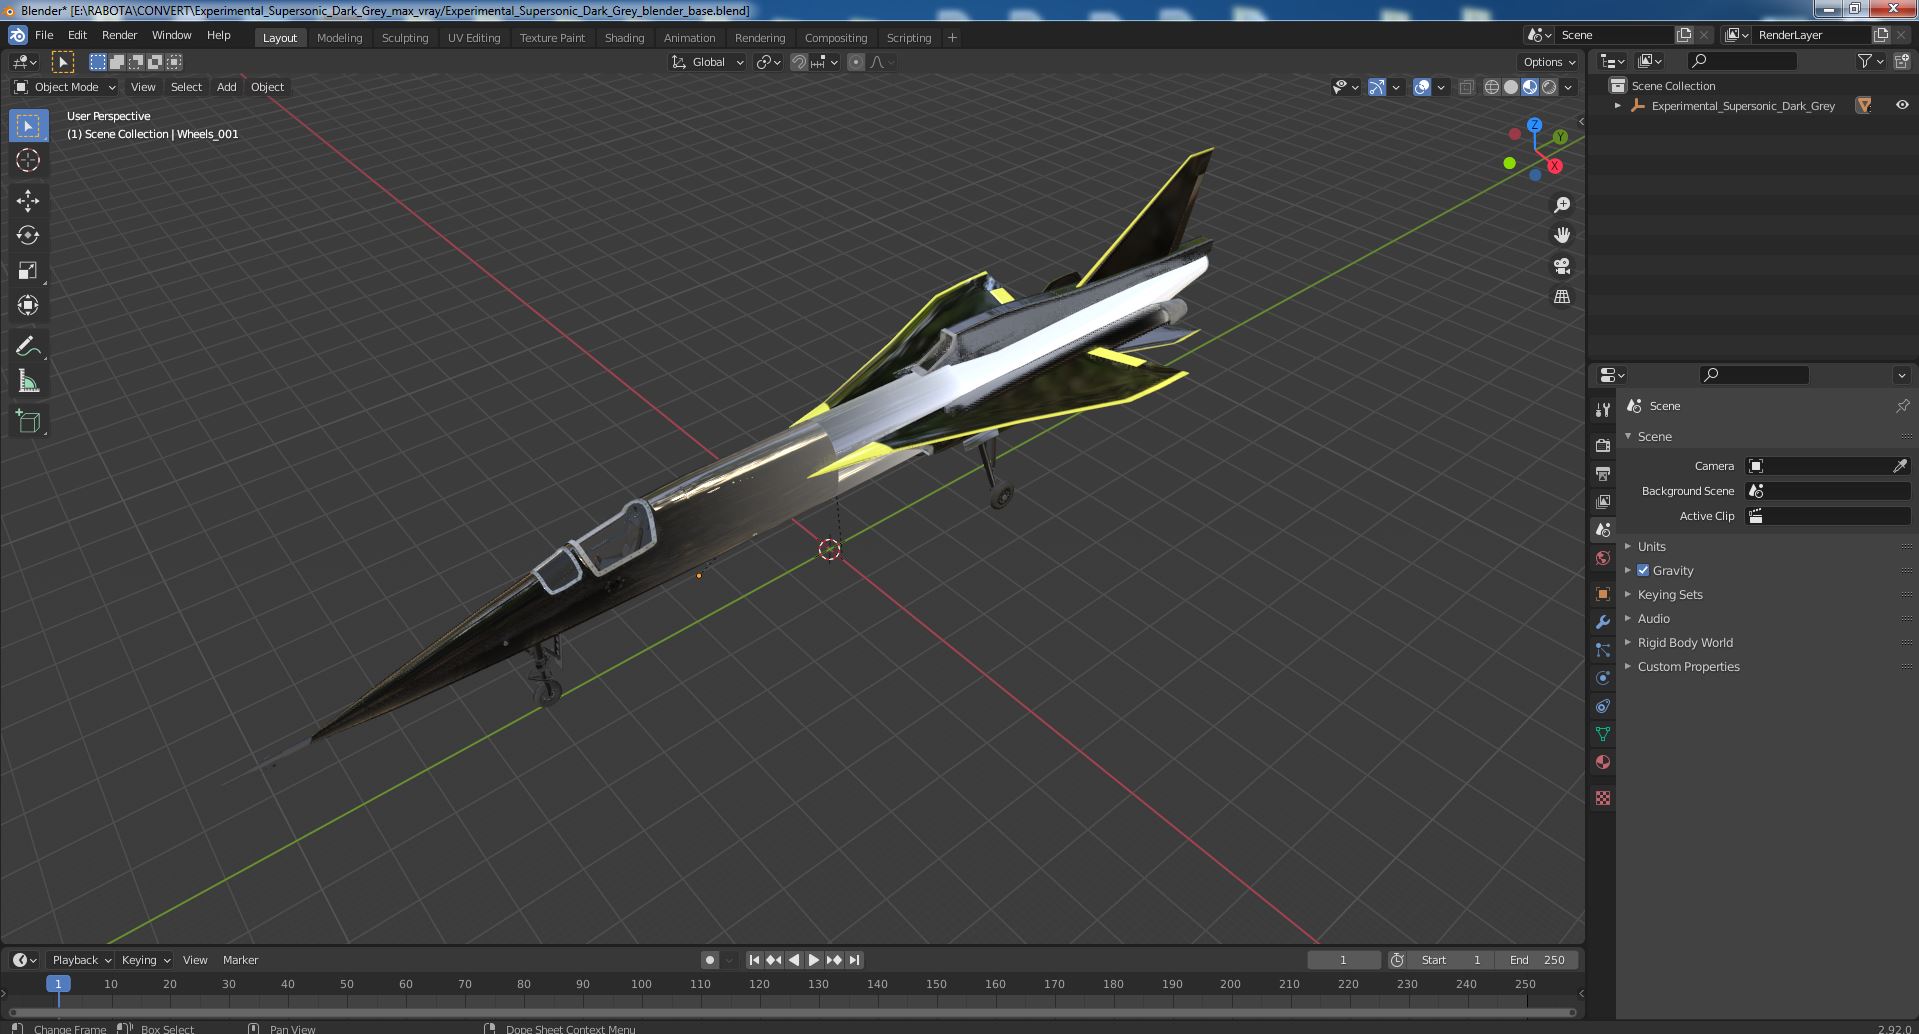1919x1034 pixels.
Task: Expand Experimental_Supersonic_Dark_Grey collection tree
Action: 1618,106
